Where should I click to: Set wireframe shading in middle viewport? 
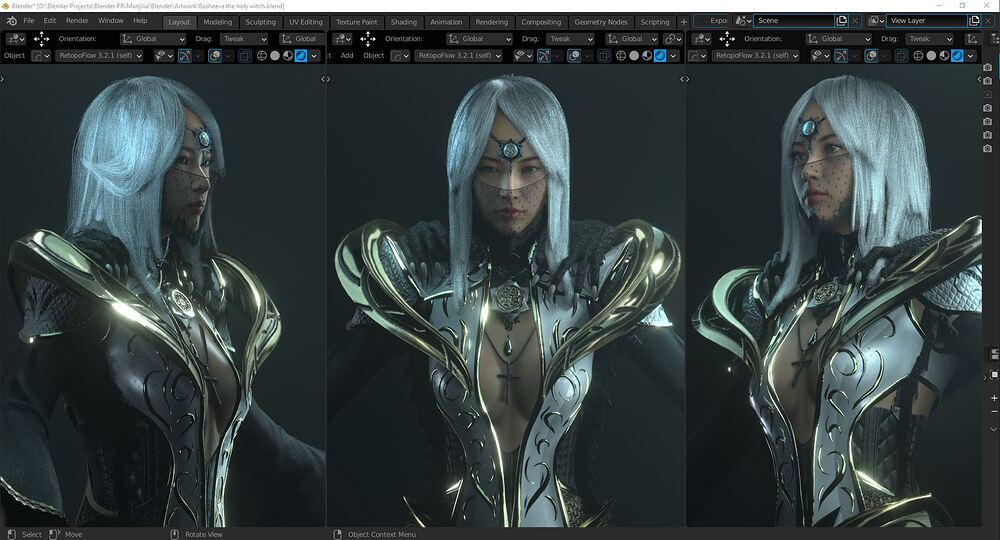click(621, 55)
